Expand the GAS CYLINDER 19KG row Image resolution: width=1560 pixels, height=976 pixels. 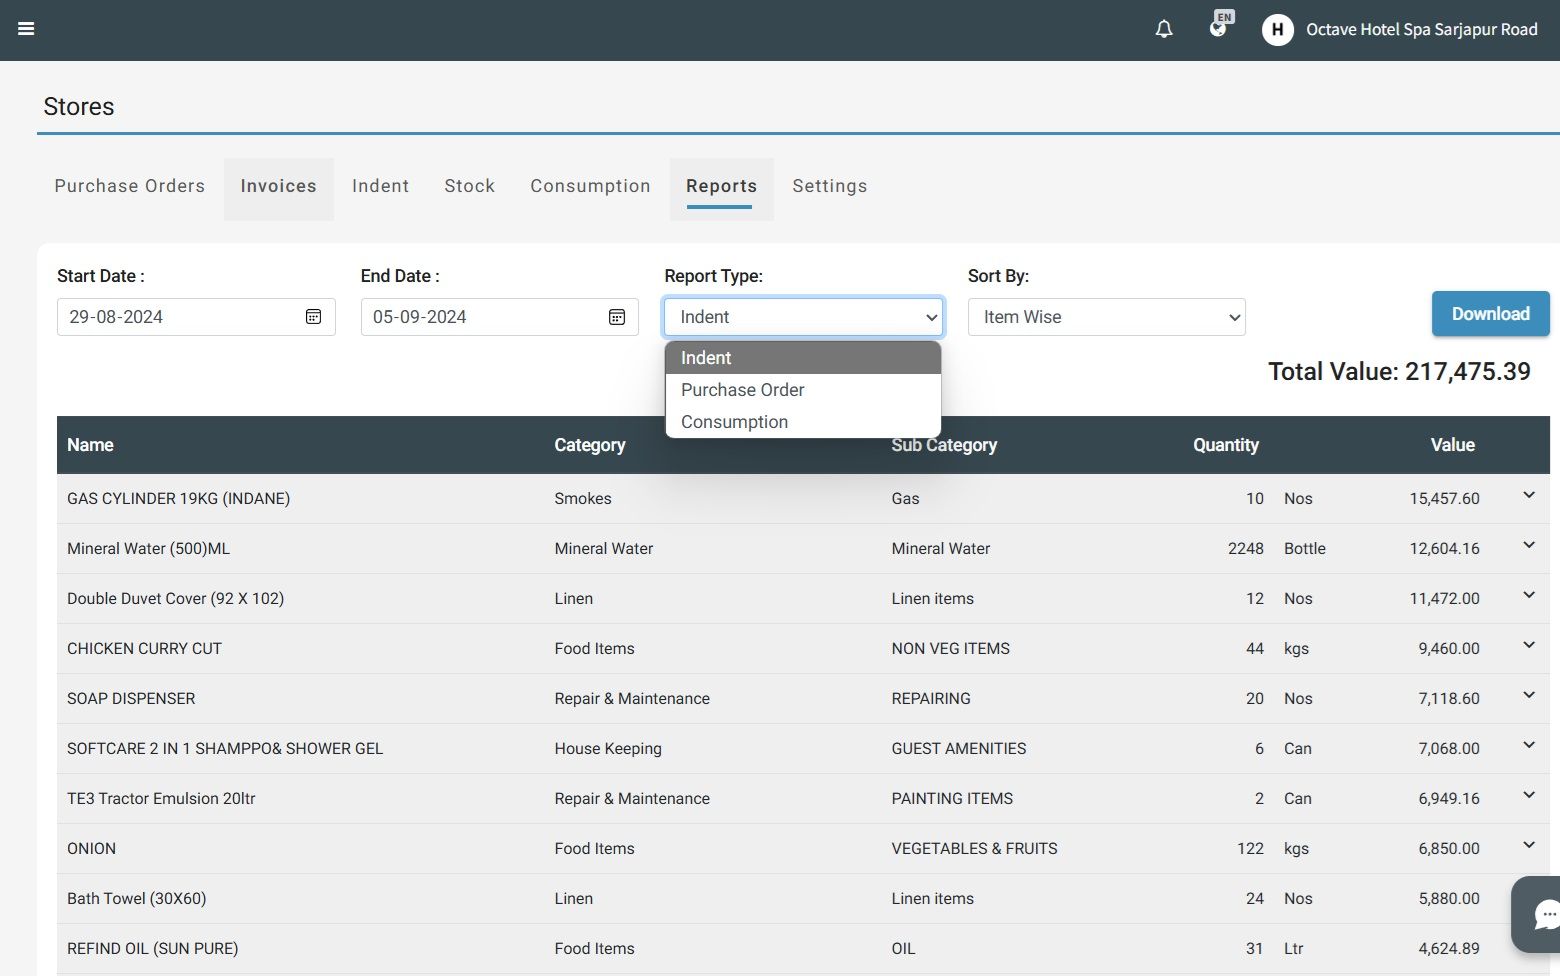tap(1528, 495)
